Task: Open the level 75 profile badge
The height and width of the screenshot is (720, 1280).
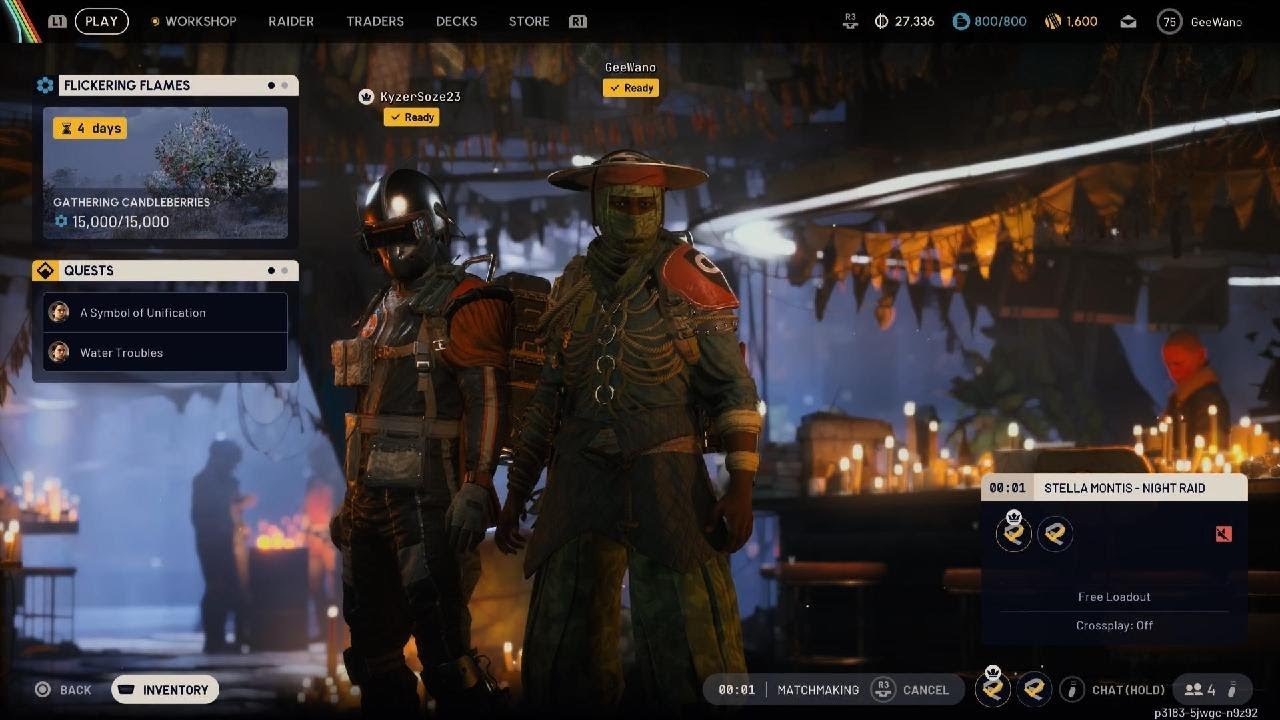Action: (x=1169, y=21)
